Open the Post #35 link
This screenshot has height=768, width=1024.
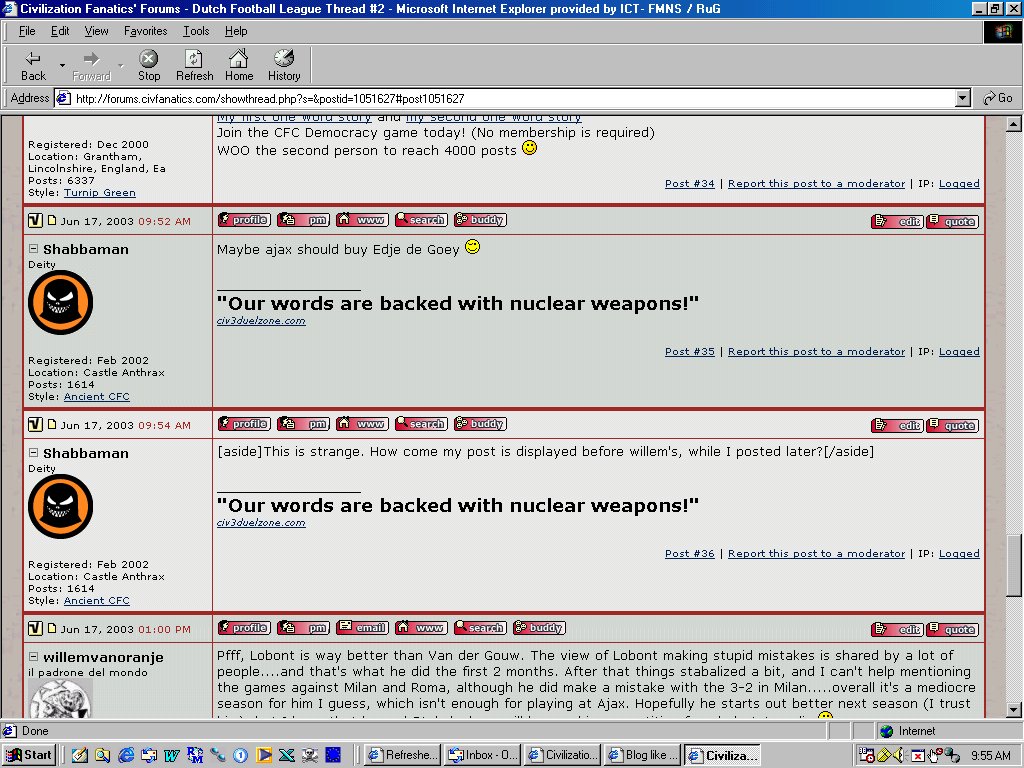point(690,351)
